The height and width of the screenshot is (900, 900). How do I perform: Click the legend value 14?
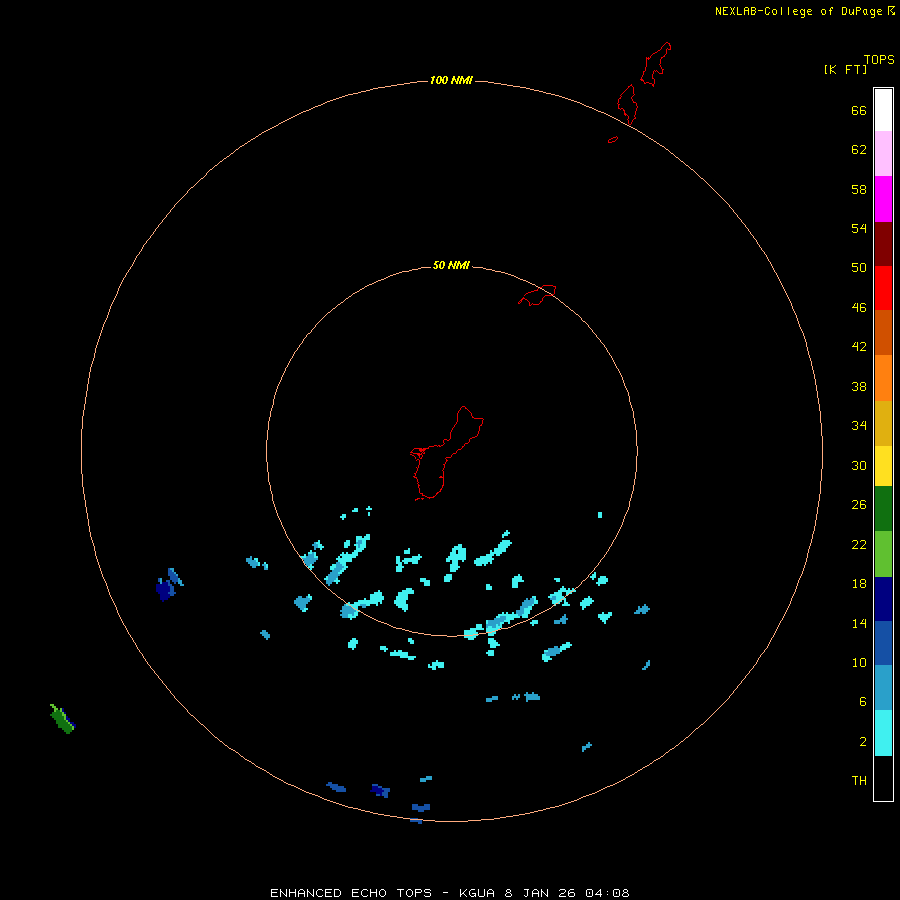[859, 623]
